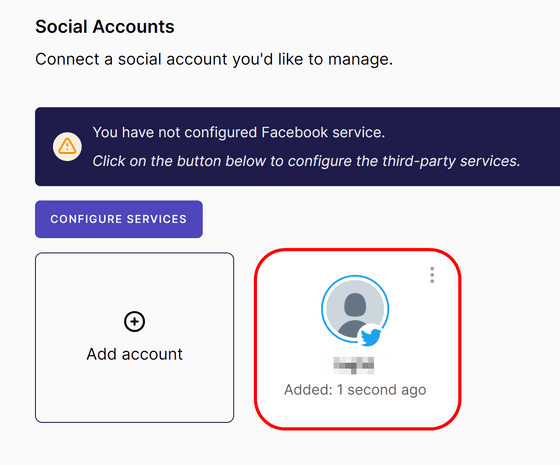Select the gray profile avatar image
This screenshot has height=465, width=560.
click(x=355, y=309)
